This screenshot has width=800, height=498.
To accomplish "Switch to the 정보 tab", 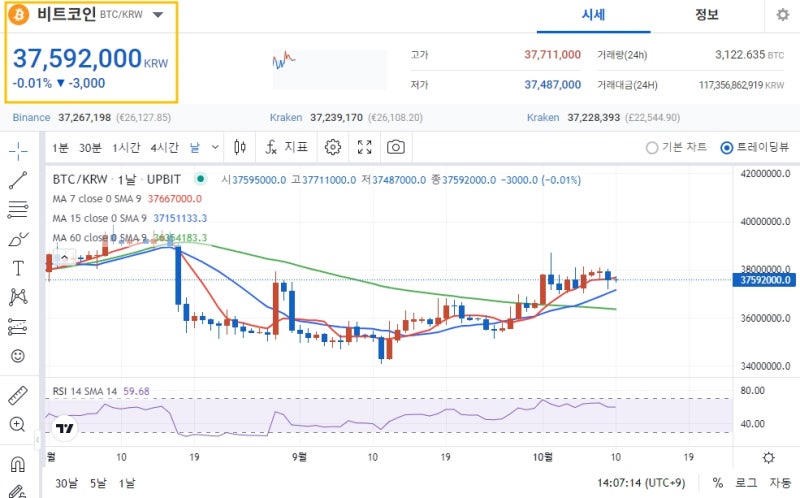I will pos(707,15).
